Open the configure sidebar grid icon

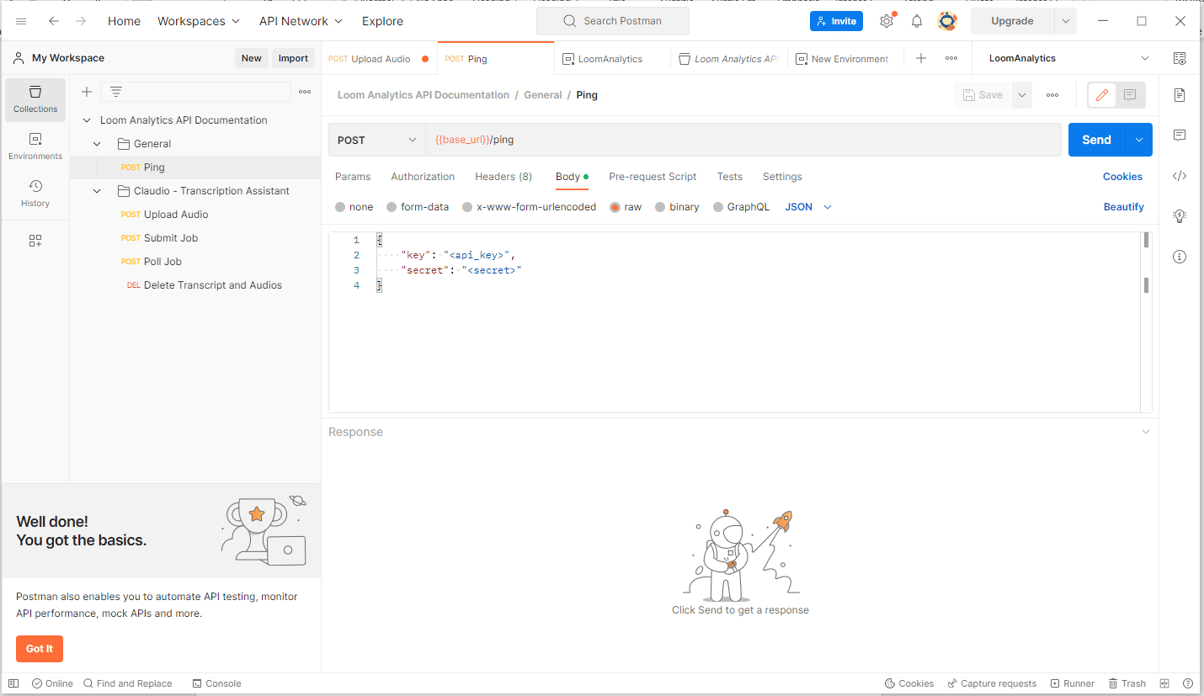coord(35,241)
